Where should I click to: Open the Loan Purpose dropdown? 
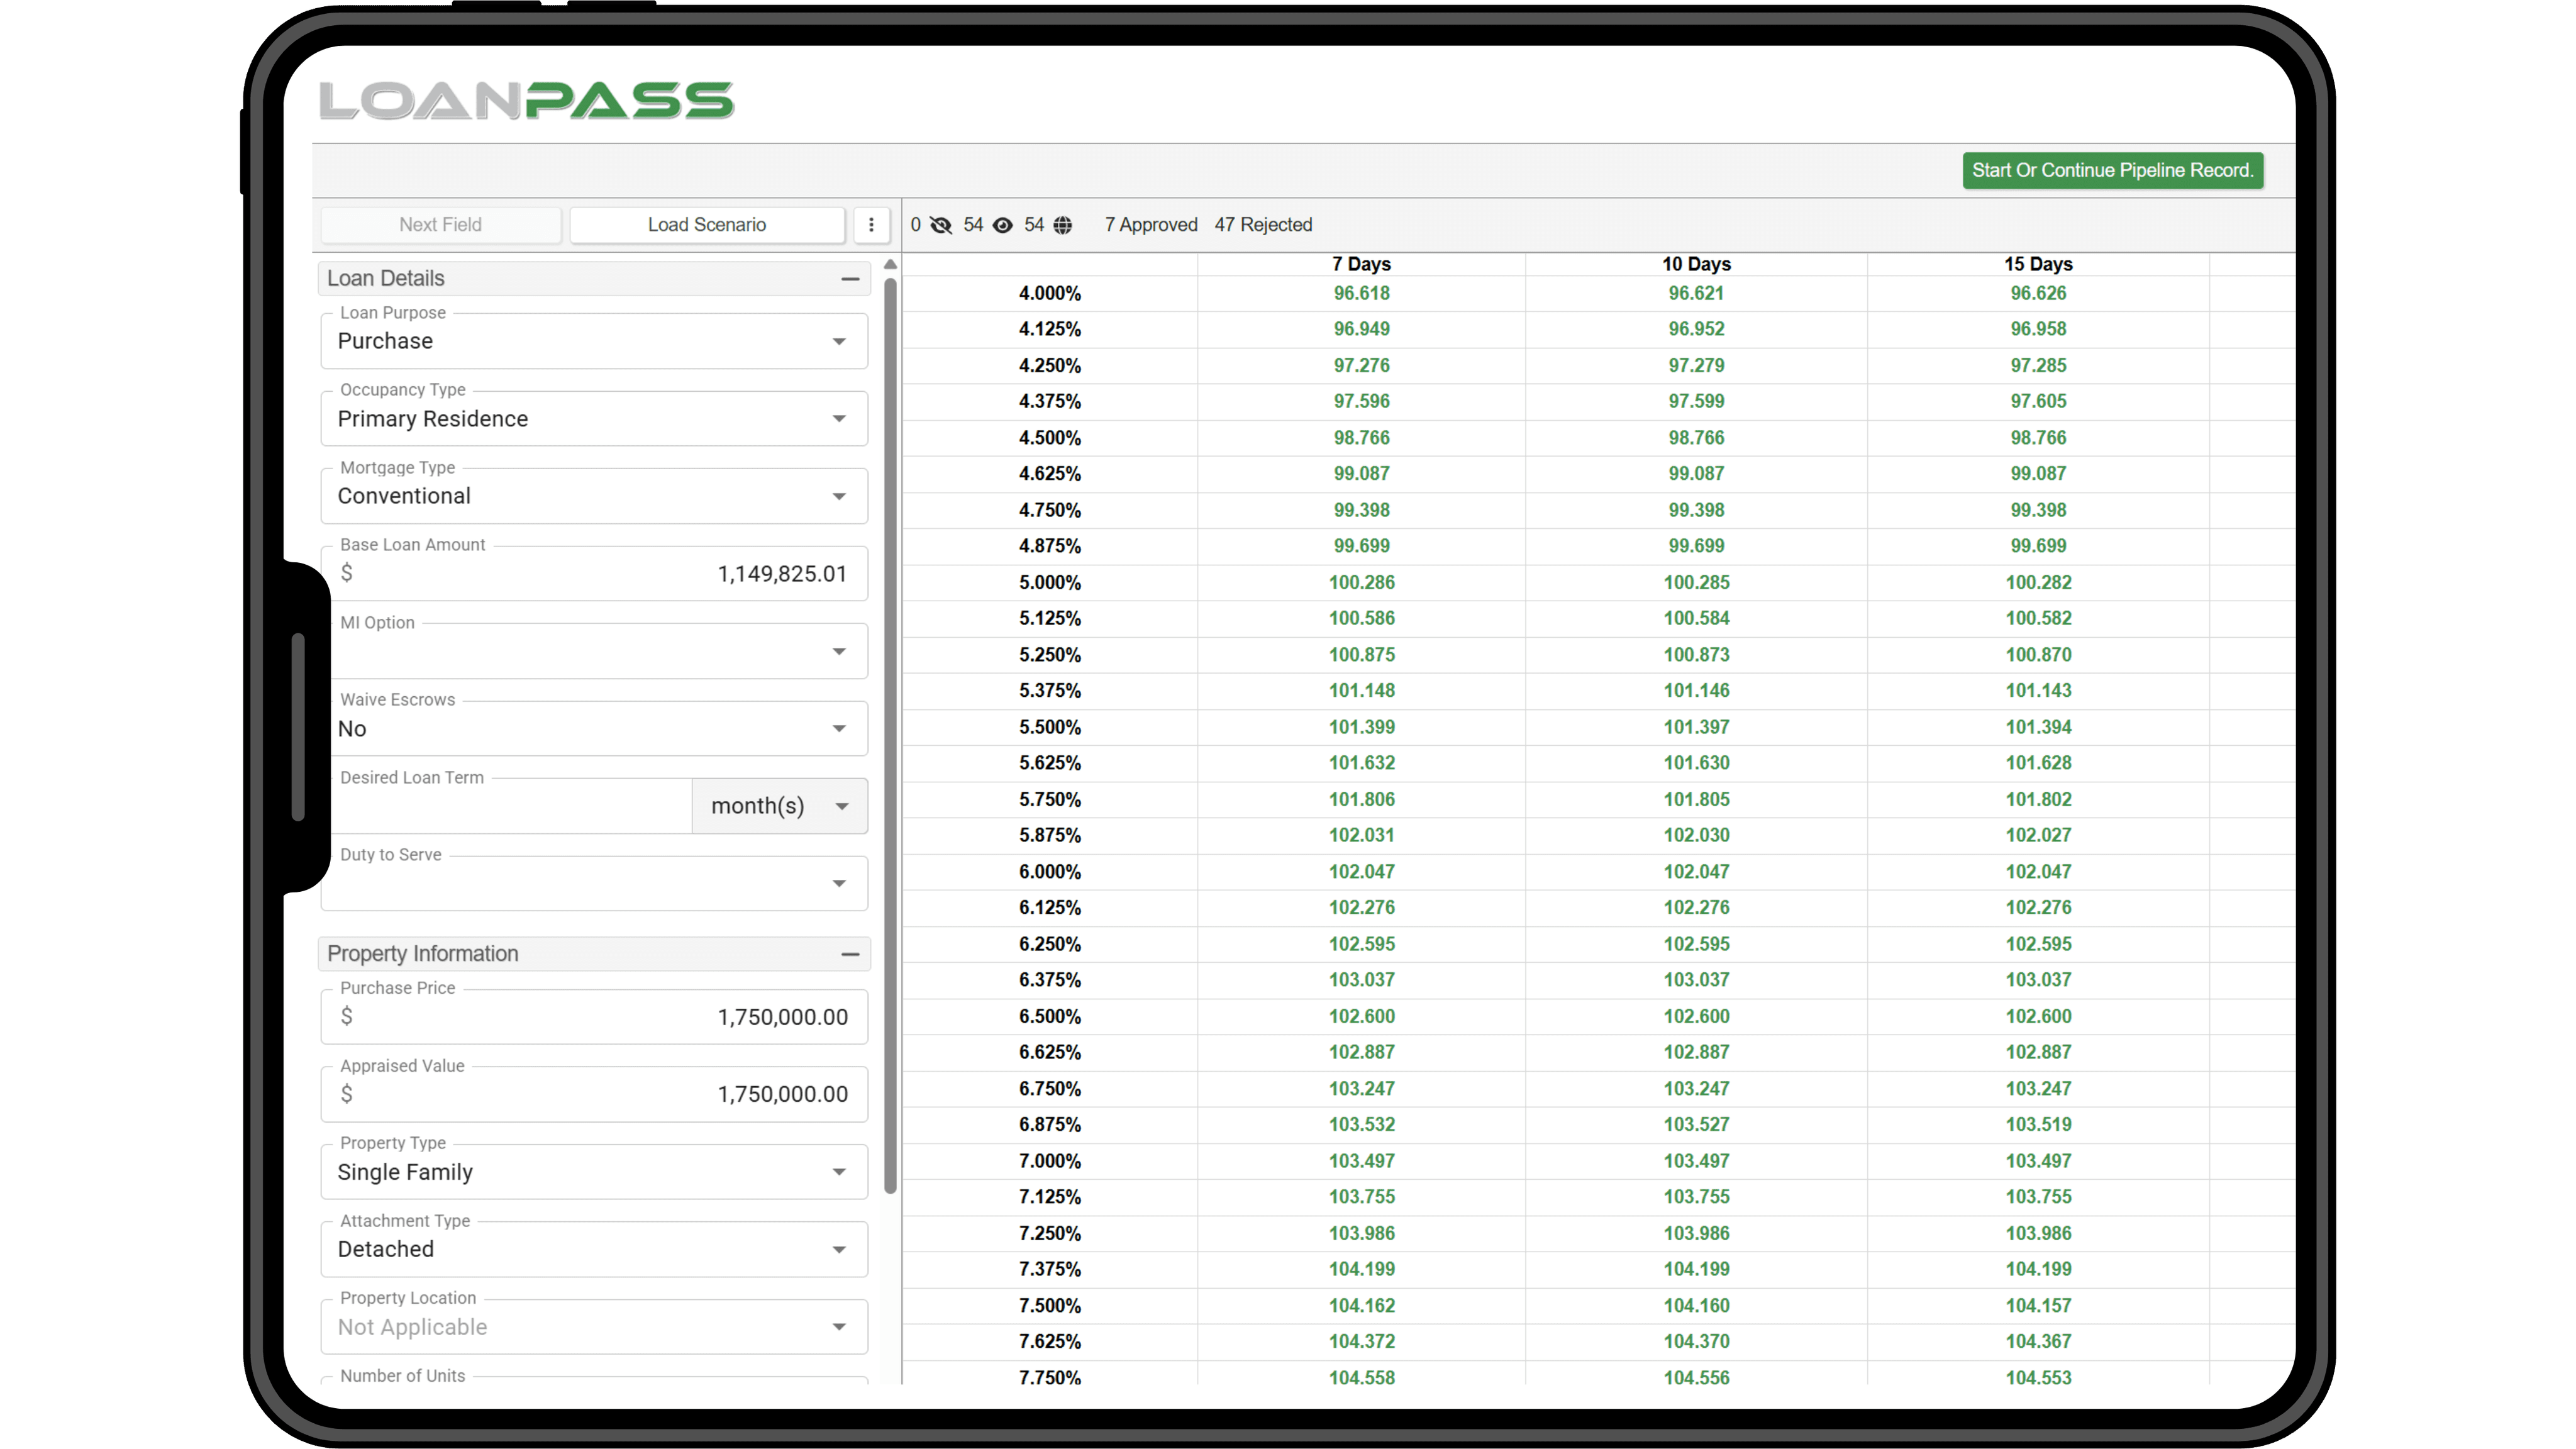[x=839, y=341]
